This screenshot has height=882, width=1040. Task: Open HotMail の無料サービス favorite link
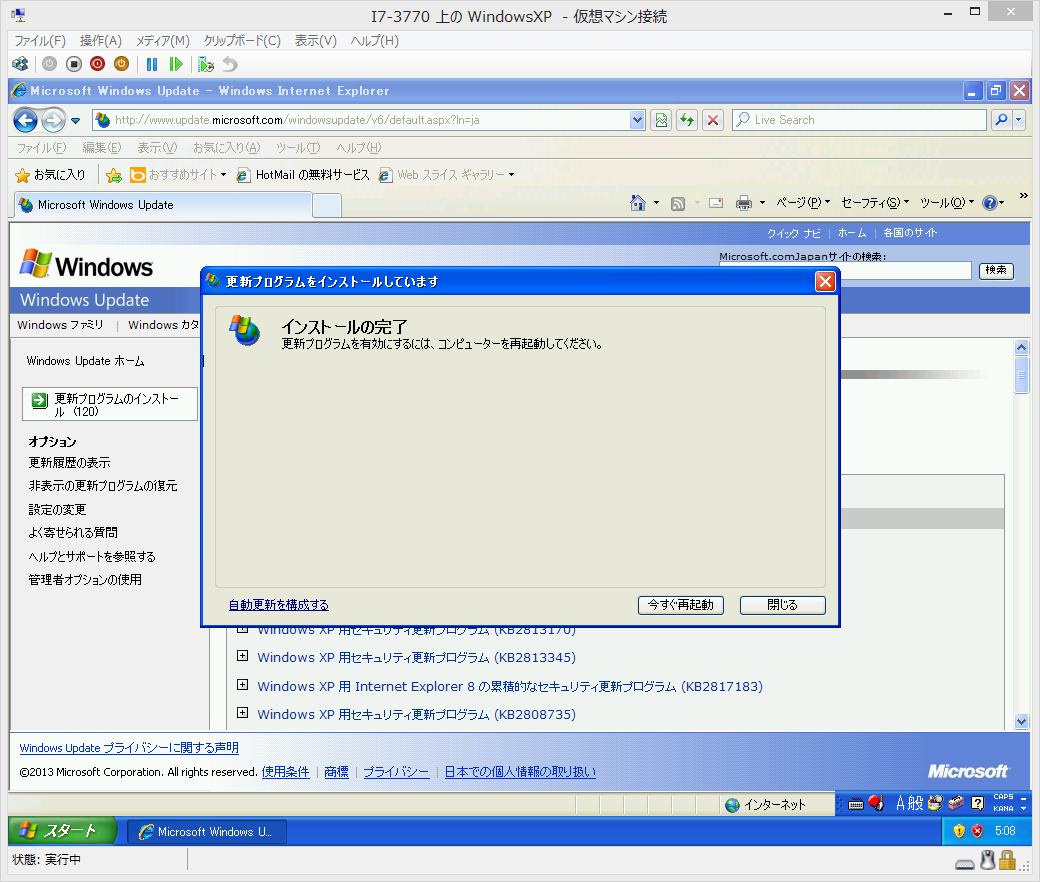(303, 174)
